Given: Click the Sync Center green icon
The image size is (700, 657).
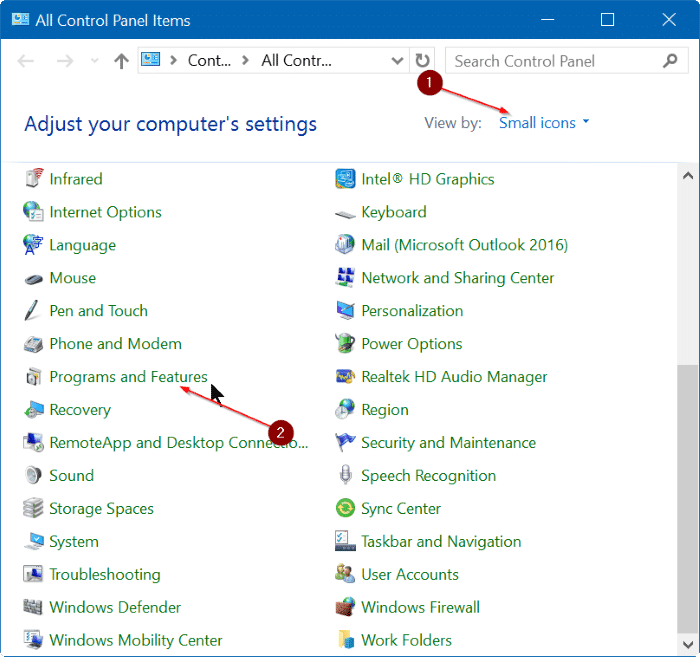Looking at the screenshot, I should pyautogui.click(x=346, y=508).
